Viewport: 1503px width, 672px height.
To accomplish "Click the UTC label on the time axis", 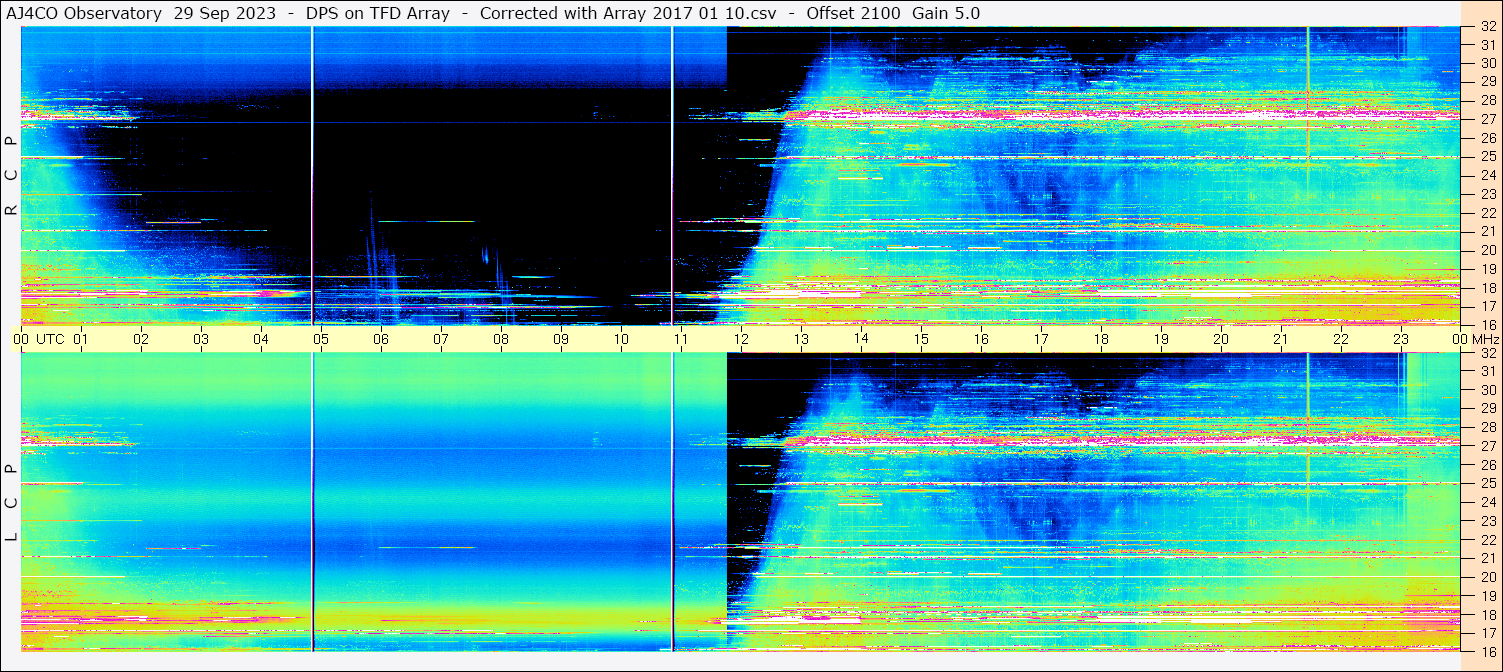I will [50, 339].
